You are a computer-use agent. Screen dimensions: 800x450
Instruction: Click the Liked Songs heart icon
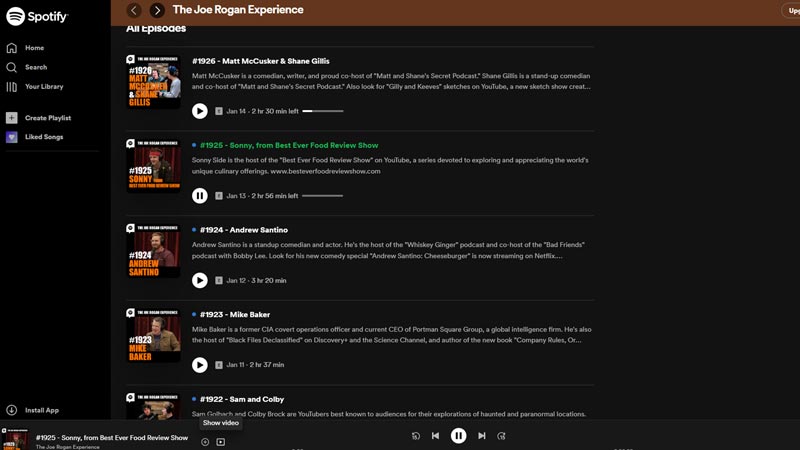12,137
